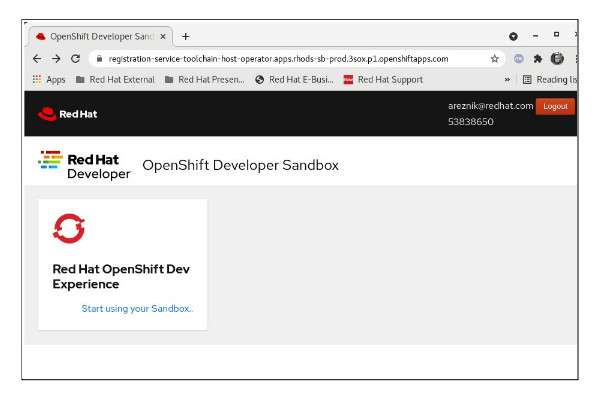600x400 pixels.
Task: Follow the Start using your Sandbox link
Action: pos(137,308)
